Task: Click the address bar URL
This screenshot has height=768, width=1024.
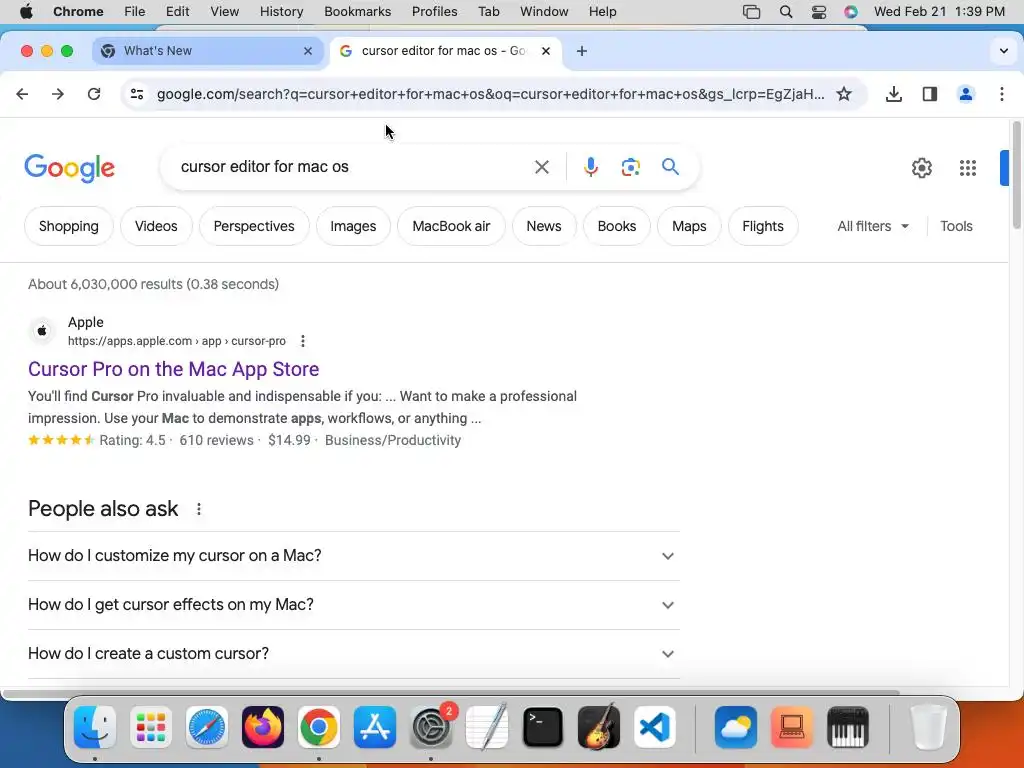Action: point(490,94)
